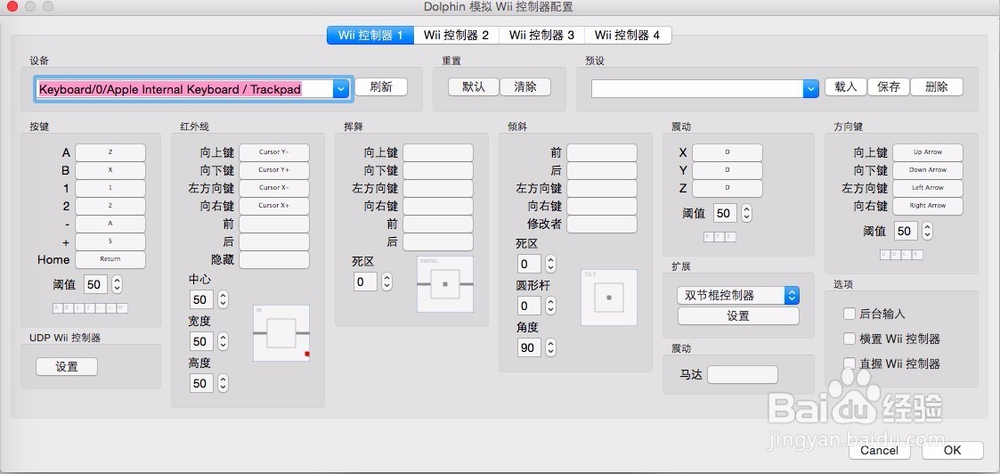The width and height of the screenshot is (1000, 474).
Task: Click the A button mapping field (Z)
Action: [x=110, y=152]
